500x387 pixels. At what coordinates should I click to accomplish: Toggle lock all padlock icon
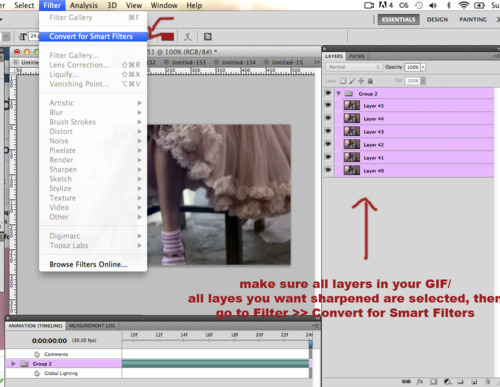click(x=370, y=81)
